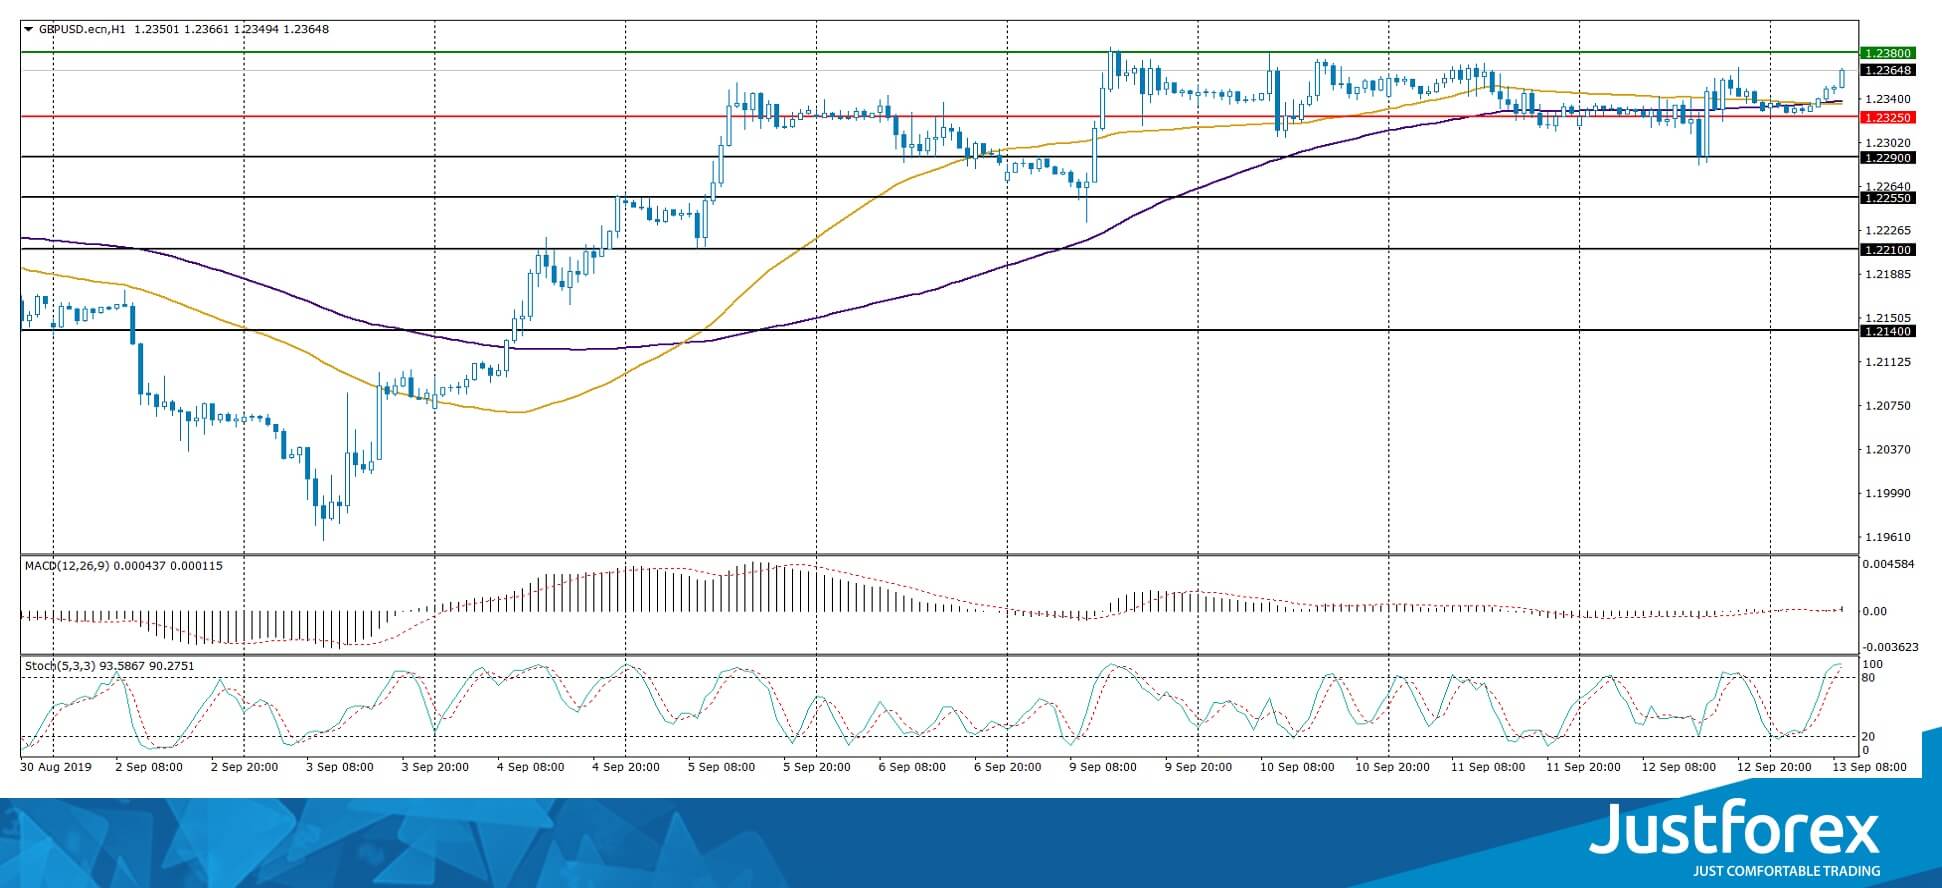
Task: Click the -0.003623 MACD scale label
Action: [x=1890, y=647]
